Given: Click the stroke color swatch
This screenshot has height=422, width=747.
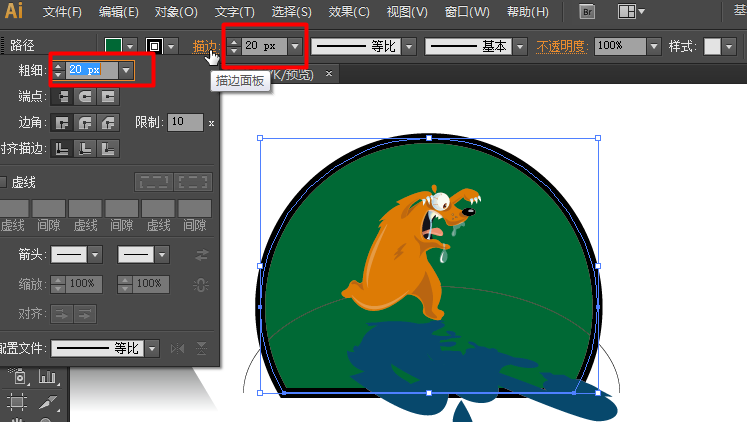Looking at the screenshot, I should click(154, 46).
